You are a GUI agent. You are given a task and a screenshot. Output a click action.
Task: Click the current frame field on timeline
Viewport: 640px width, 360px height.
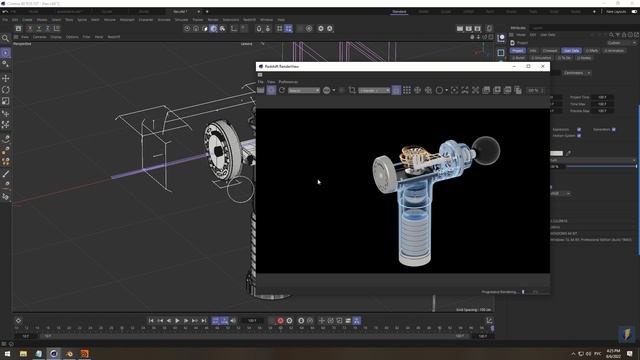252,321
